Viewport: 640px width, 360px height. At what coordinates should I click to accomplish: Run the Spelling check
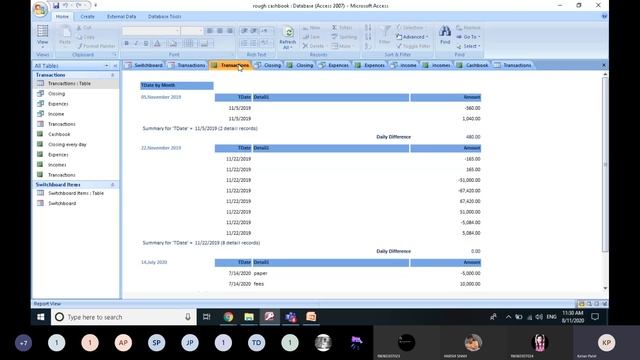[x=344, y=37]
